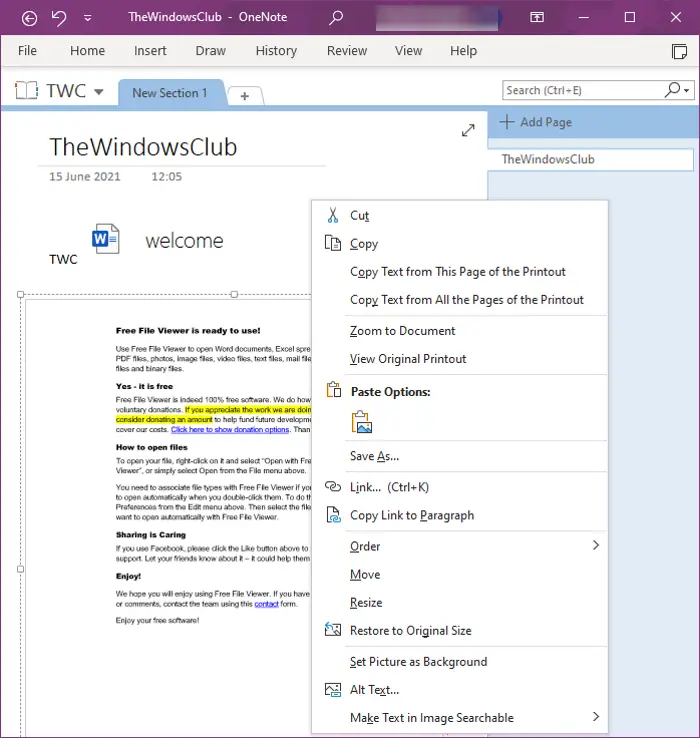Expand the TWC notebook dropdown arrow
This screenshot has width=700, height=738.
[98, 92]
